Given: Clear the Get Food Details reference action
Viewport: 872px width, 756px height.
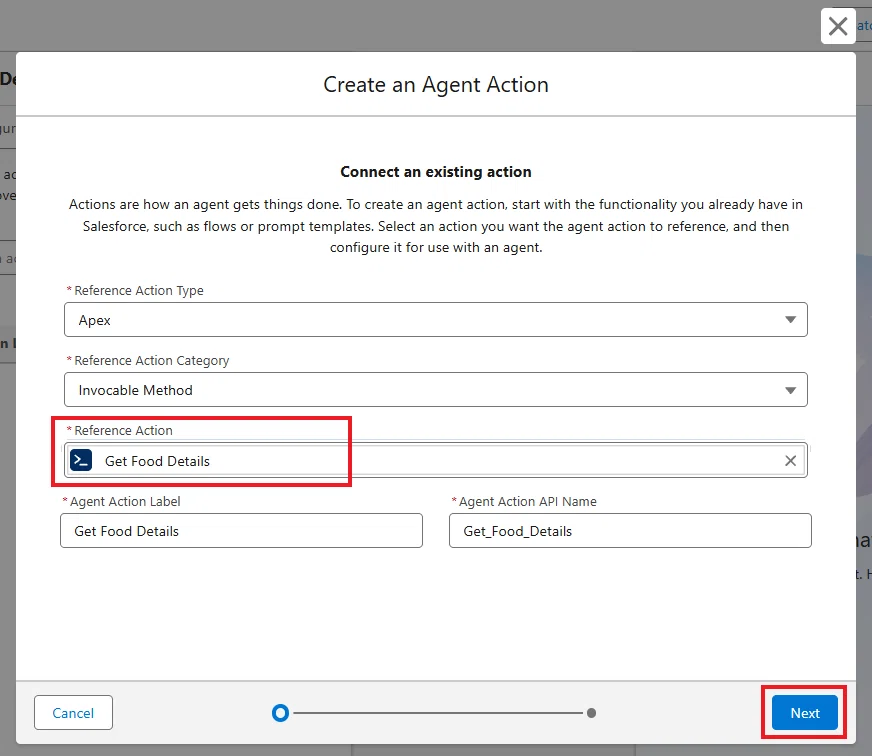Looking at the screenshot, I should point(790,461).
